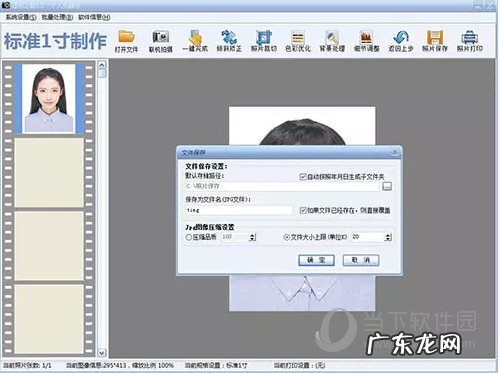Open the 系统设置(S) menu
The width and height of the screenshot is (500, 373).
coord(21,17)
